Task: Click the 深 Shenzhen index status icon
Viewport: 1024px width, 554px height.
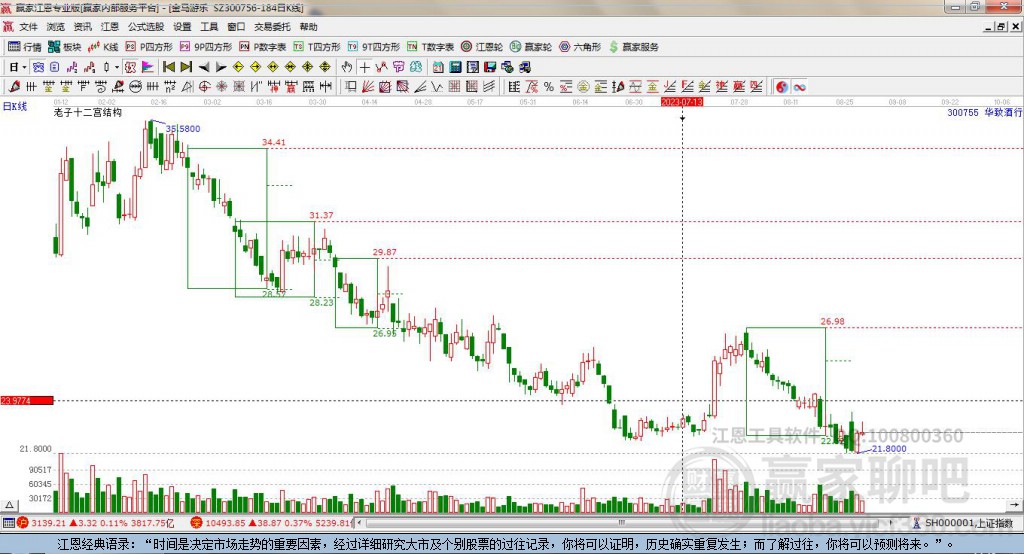Action: 196,523
